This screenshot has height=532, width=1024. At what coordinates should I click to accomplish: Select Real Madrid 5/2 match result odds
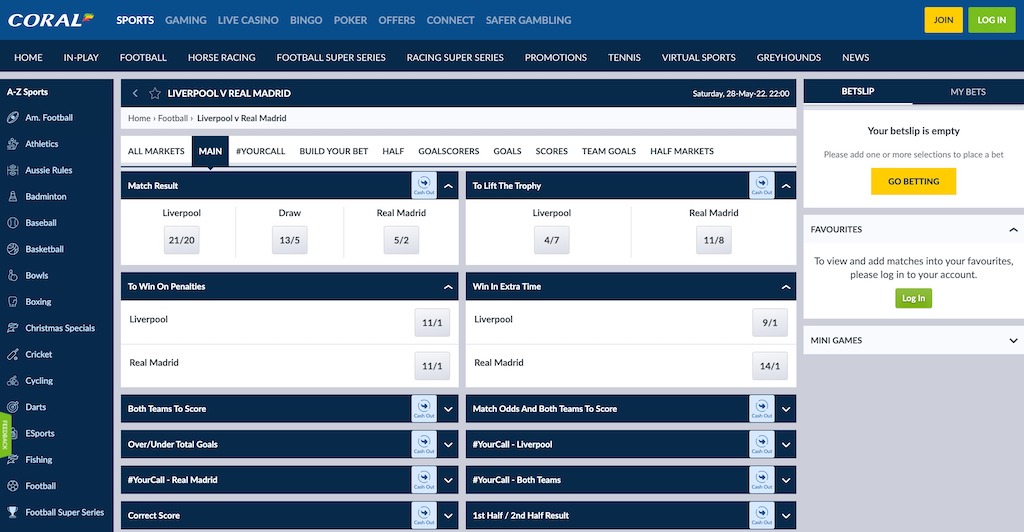(401, 240)
